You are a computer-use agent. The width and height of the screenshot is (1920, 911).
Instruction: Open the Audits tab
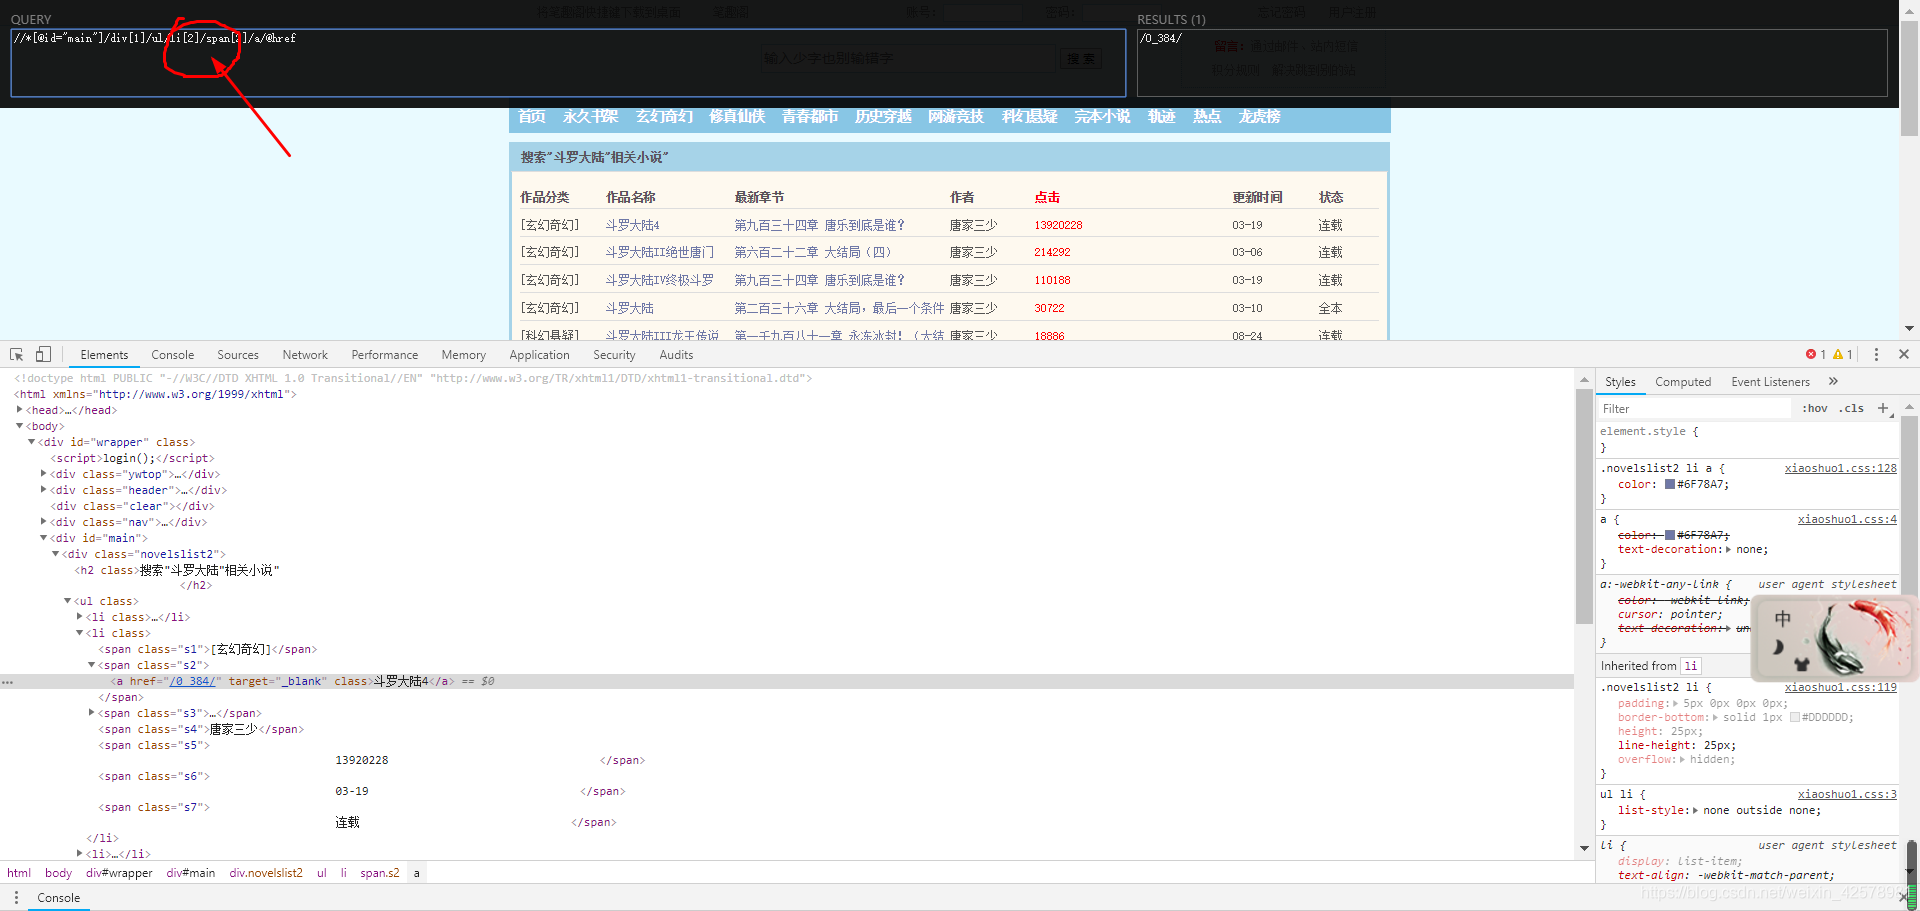pos(676,355)
